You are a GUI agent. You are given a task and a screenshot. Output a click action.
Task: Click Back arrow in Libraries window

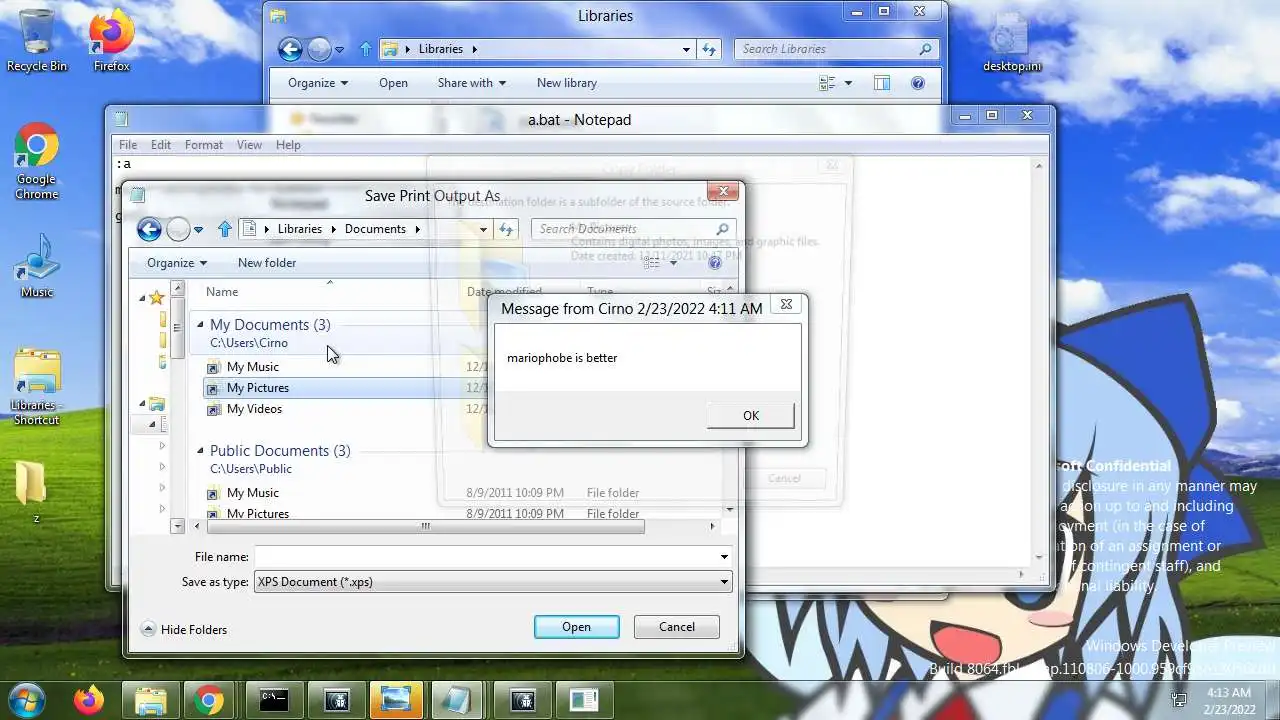click(290, 49)
